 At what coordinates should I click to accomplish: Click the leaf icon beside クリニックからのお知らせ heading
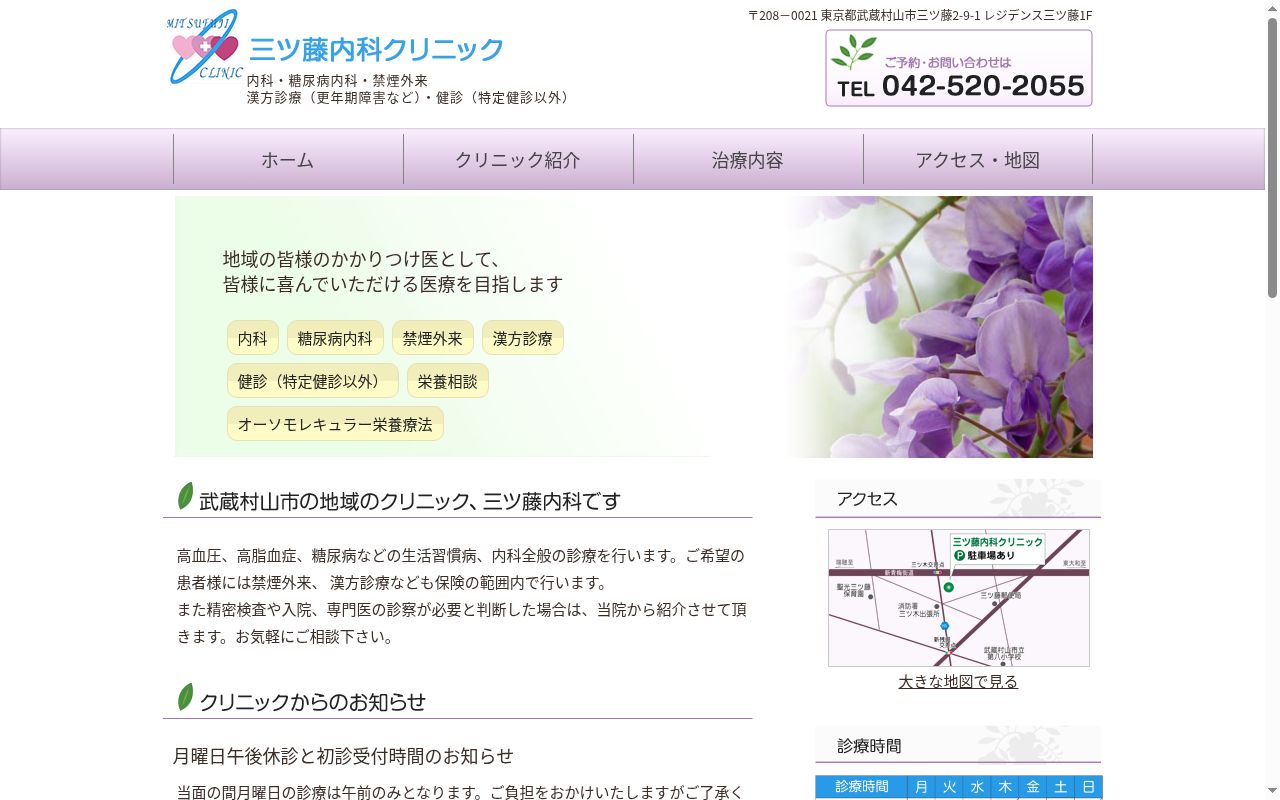[x=185, y=697]
